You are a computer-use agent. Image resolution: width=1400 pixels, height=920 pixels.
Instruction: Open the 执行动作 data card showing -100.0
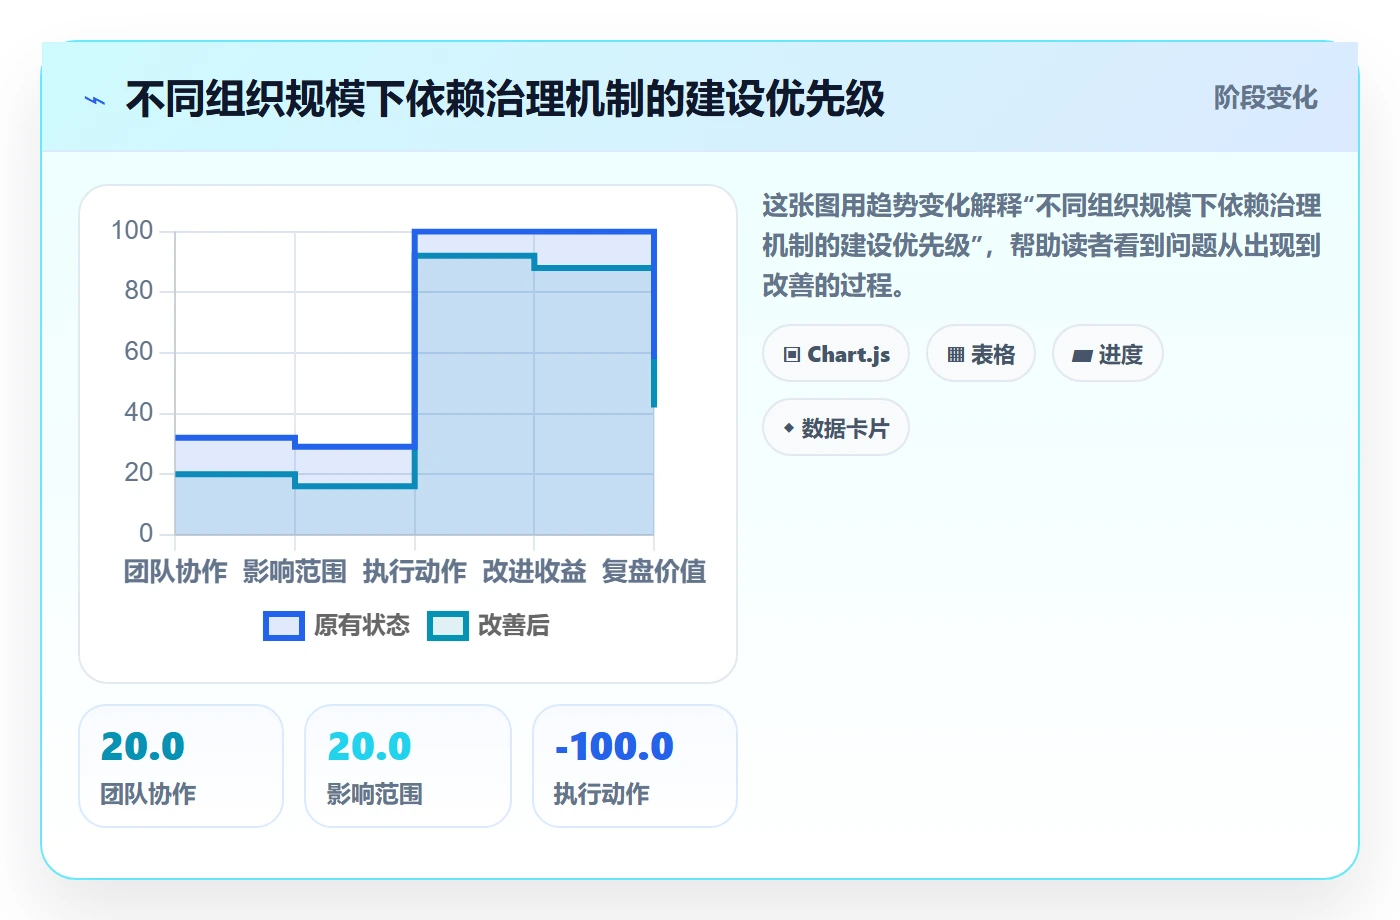click(635, 766)
